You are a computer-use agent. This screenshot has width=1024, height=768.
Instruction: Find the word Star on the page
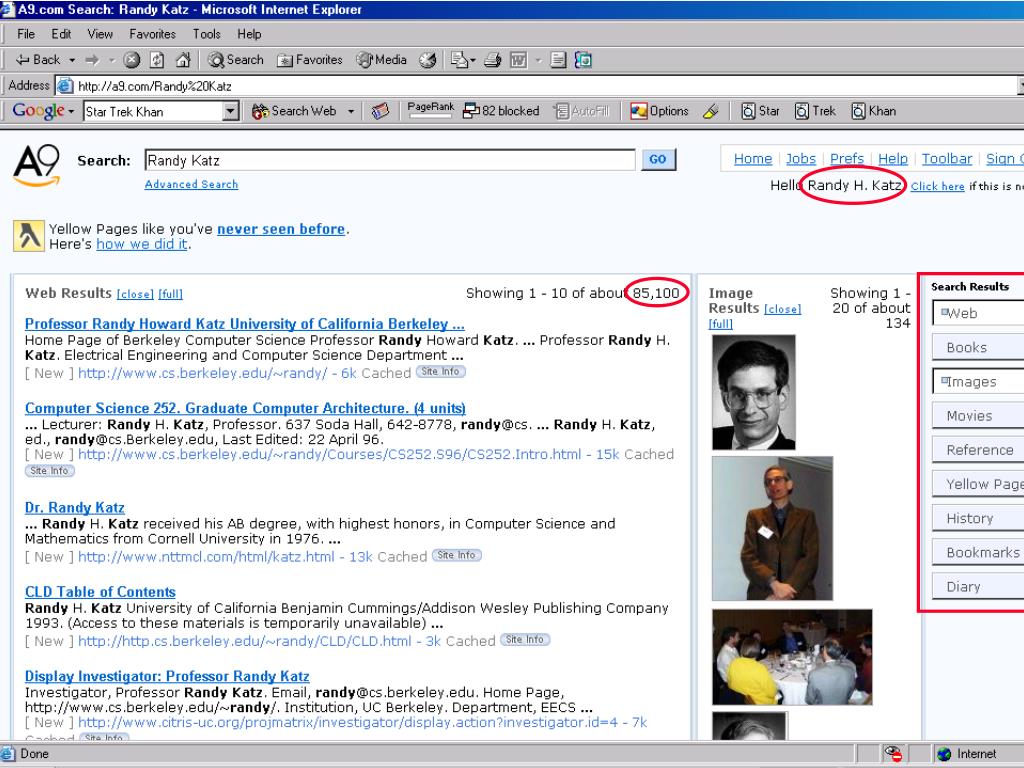coord(761,111)
